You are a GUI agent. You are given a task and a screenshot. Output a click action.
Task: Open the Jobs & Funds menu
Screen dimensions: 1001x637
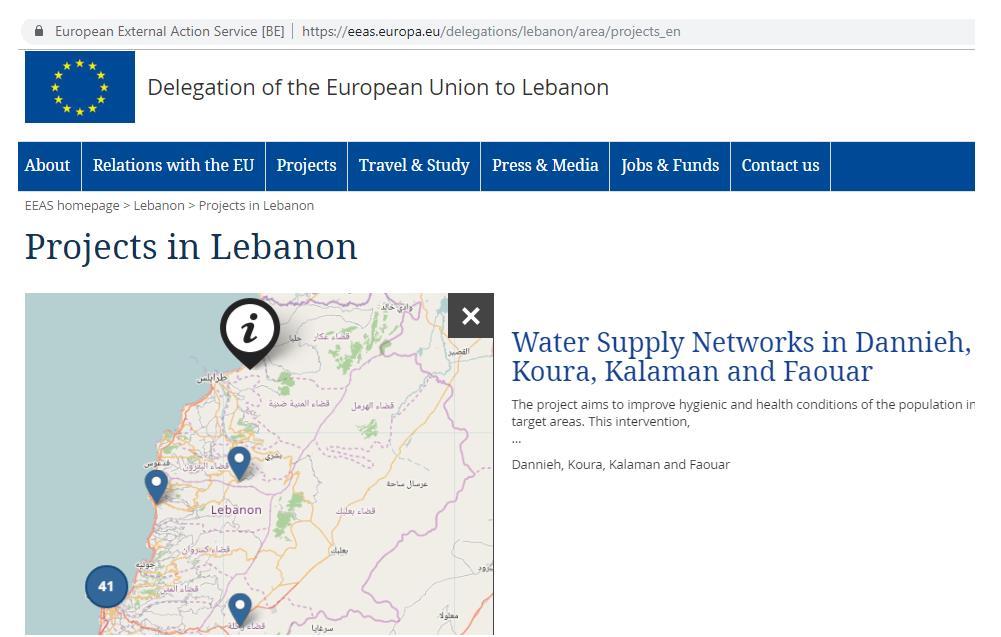(x=670, y=165)
